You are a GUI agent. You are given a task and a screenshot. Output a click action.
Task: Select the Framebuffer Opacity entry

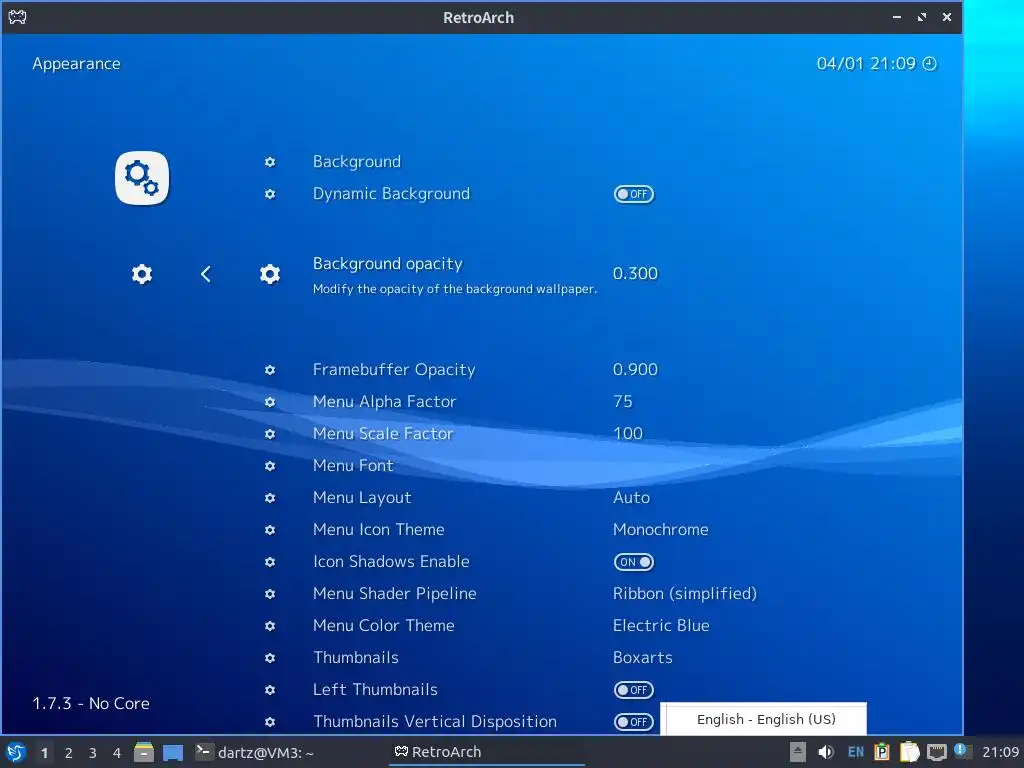click(394, 370)
